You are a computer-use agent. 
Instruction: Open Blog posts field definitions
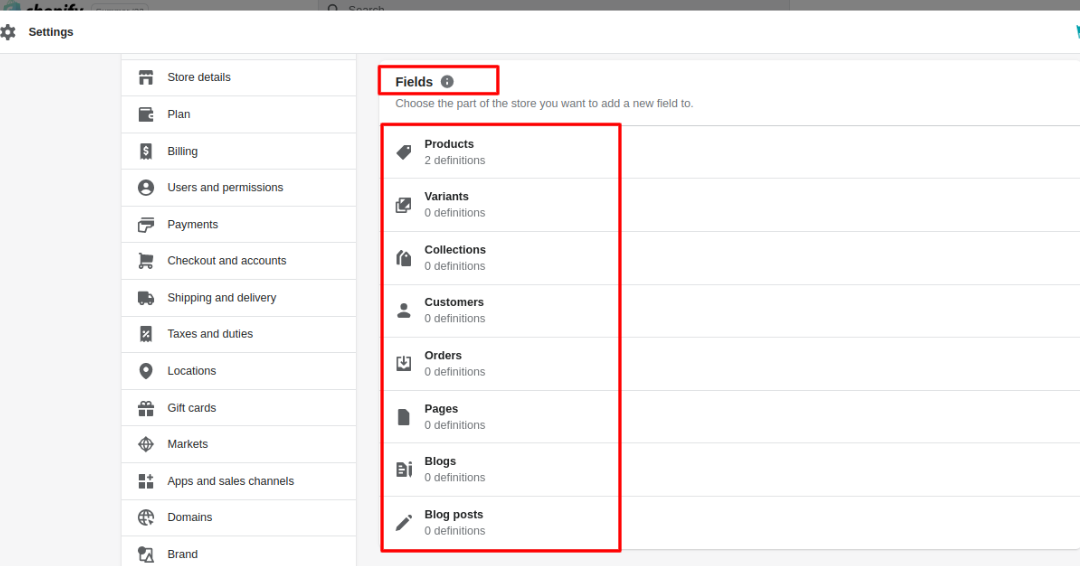click(730, 523)
